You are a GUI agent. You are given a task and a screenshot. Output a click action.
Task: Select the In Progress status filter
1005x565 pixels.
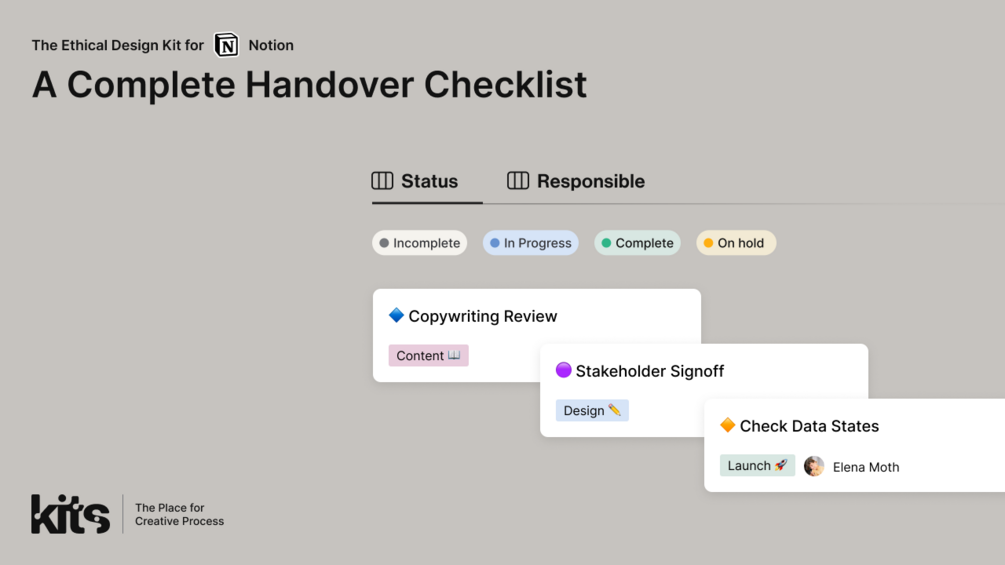click(x=531, y=243)
